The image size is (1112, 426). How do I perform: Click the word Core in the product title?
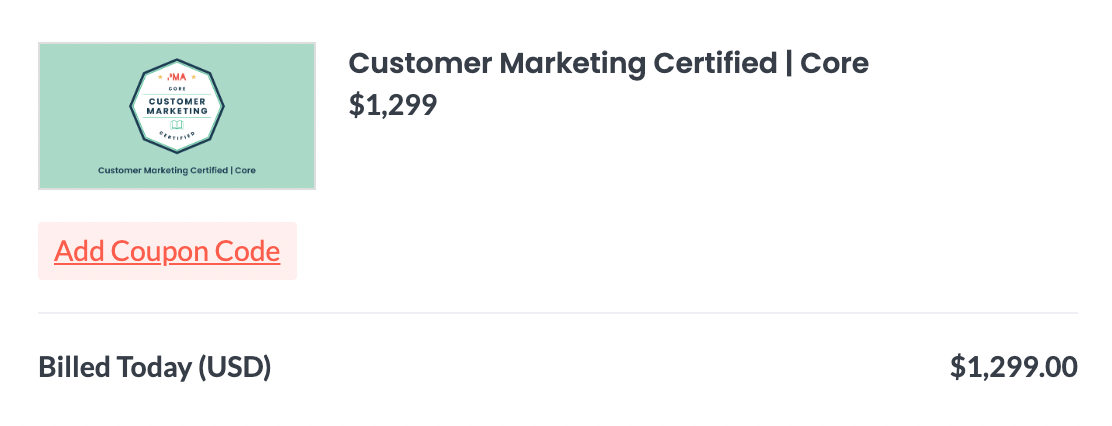834,64
